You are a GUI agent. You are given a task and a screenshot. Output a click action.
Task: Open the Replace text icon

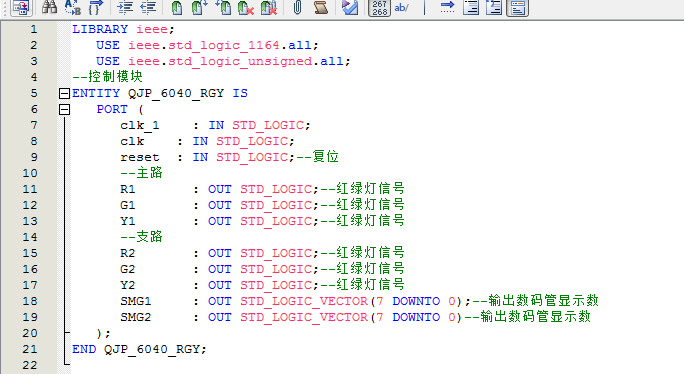(x=72, y=7)
